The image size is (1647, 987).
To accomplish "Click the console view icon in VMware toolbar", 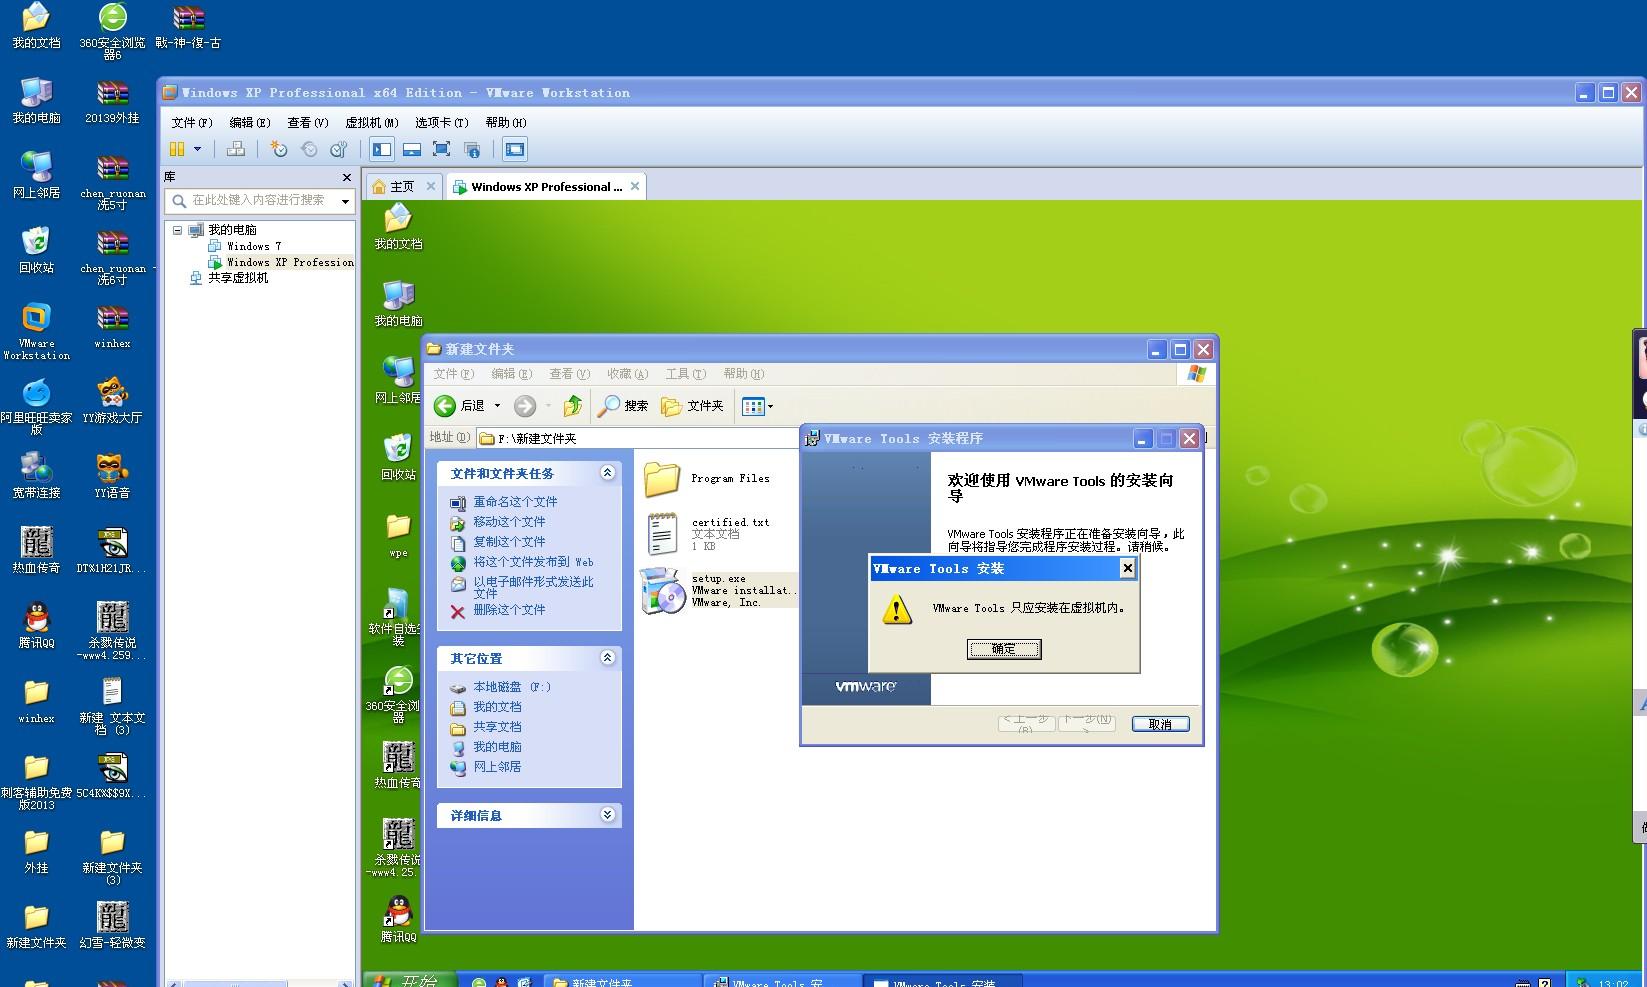I will (x=514, y=149).
